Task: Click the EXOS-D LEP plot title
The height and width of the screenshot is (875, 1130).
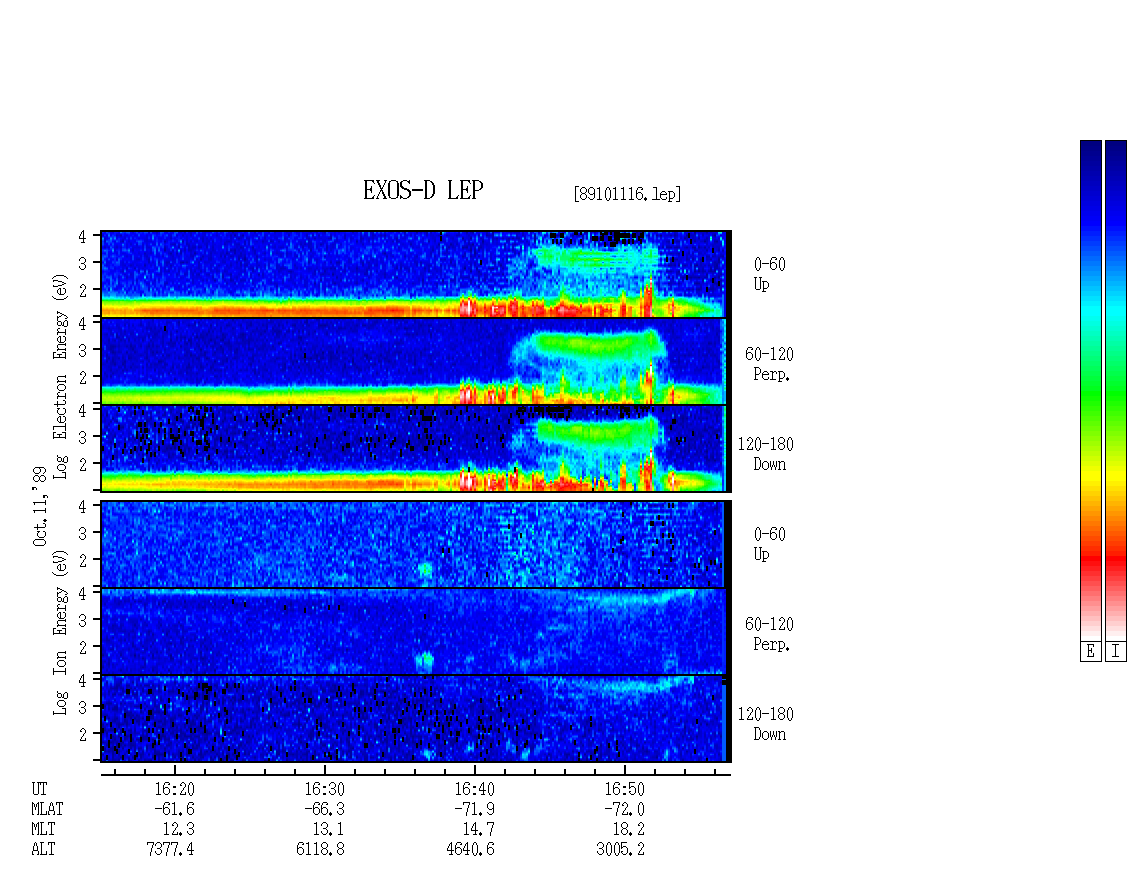Action: click(423, 190)
